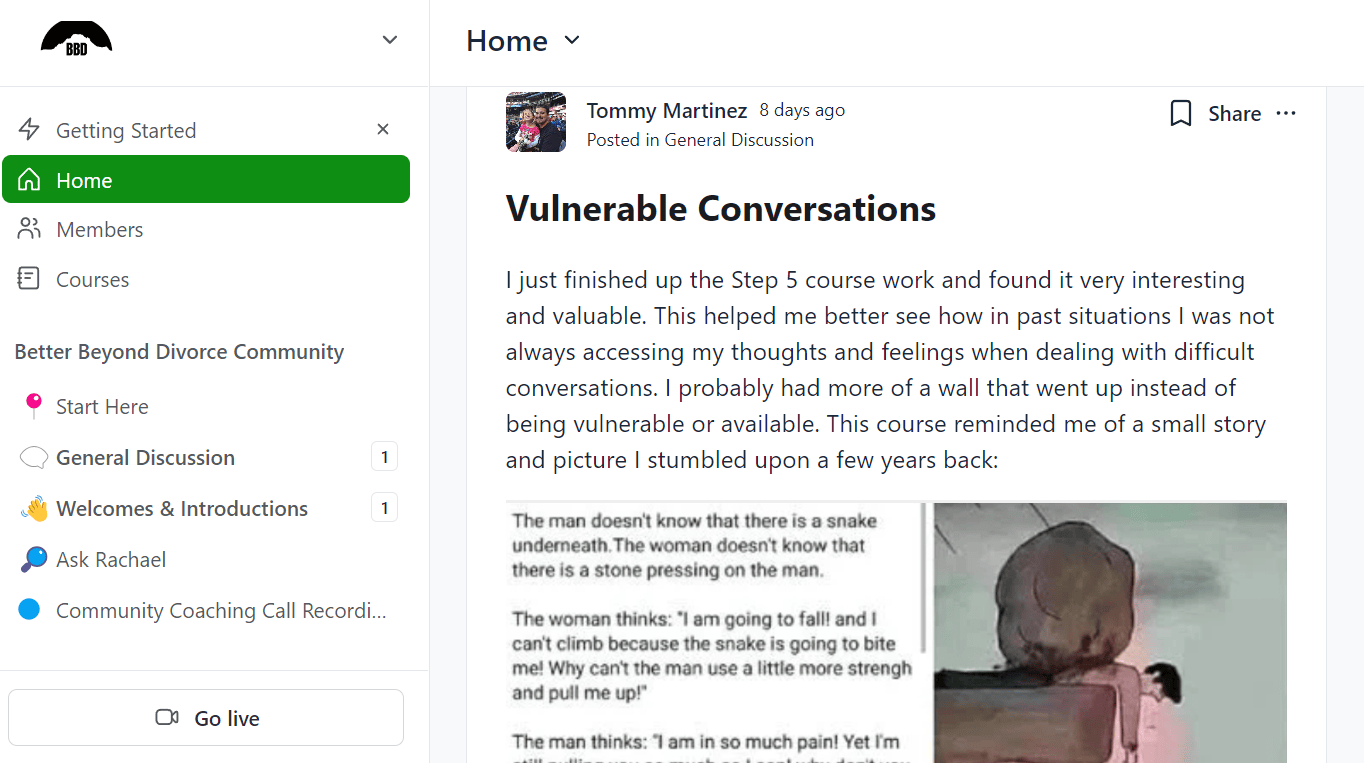The height and width of the screenshot is (763, 1364).
Task: Open the Members page
Action: point(99,230)
